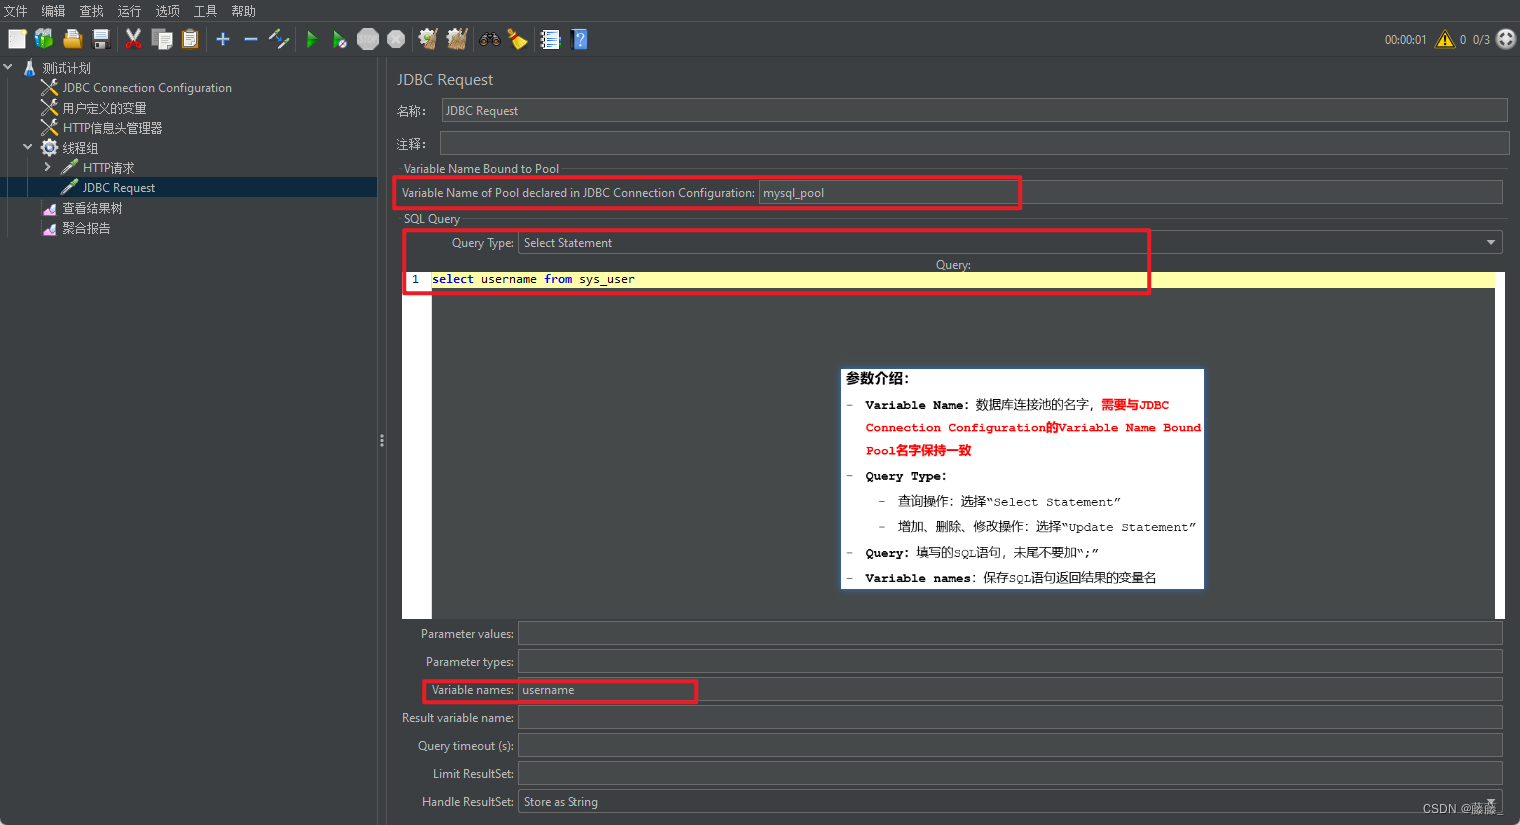Click the blue minus Collapse All icon
Viewport: 1520px width, 825px height.
pos(251,39)
